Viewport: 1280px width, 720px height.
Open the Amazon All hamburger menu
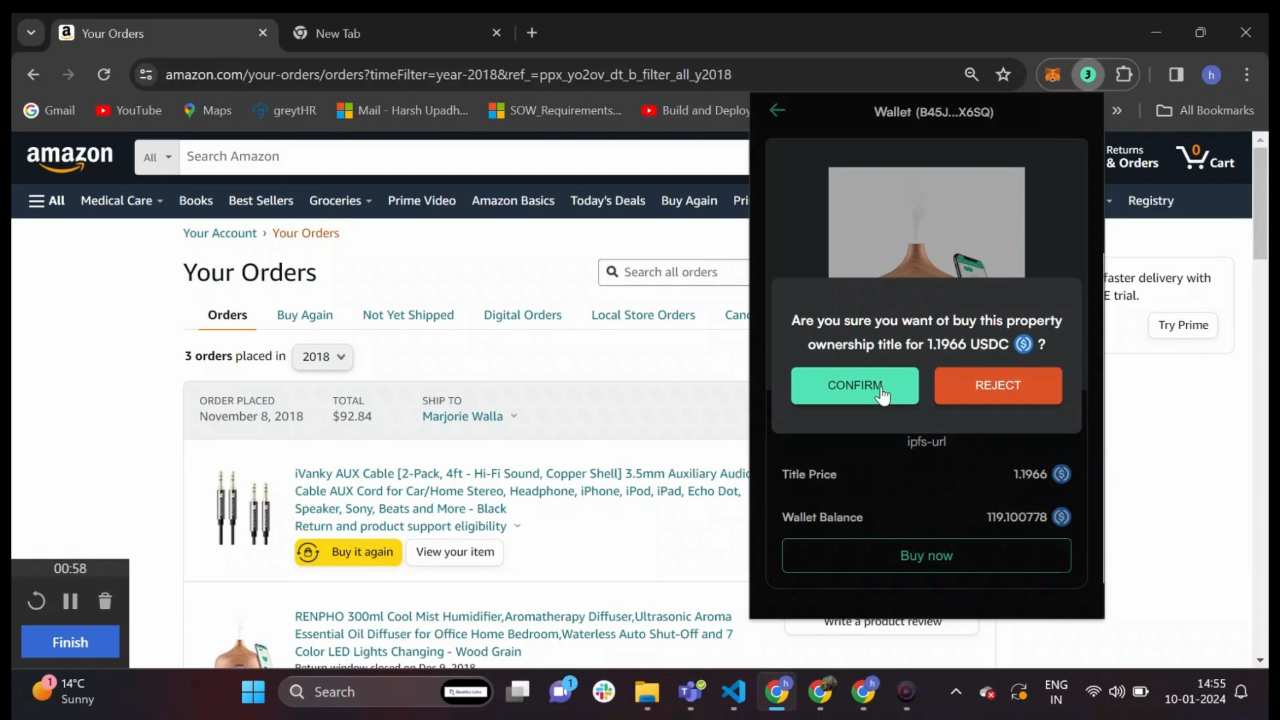[46, 200]
